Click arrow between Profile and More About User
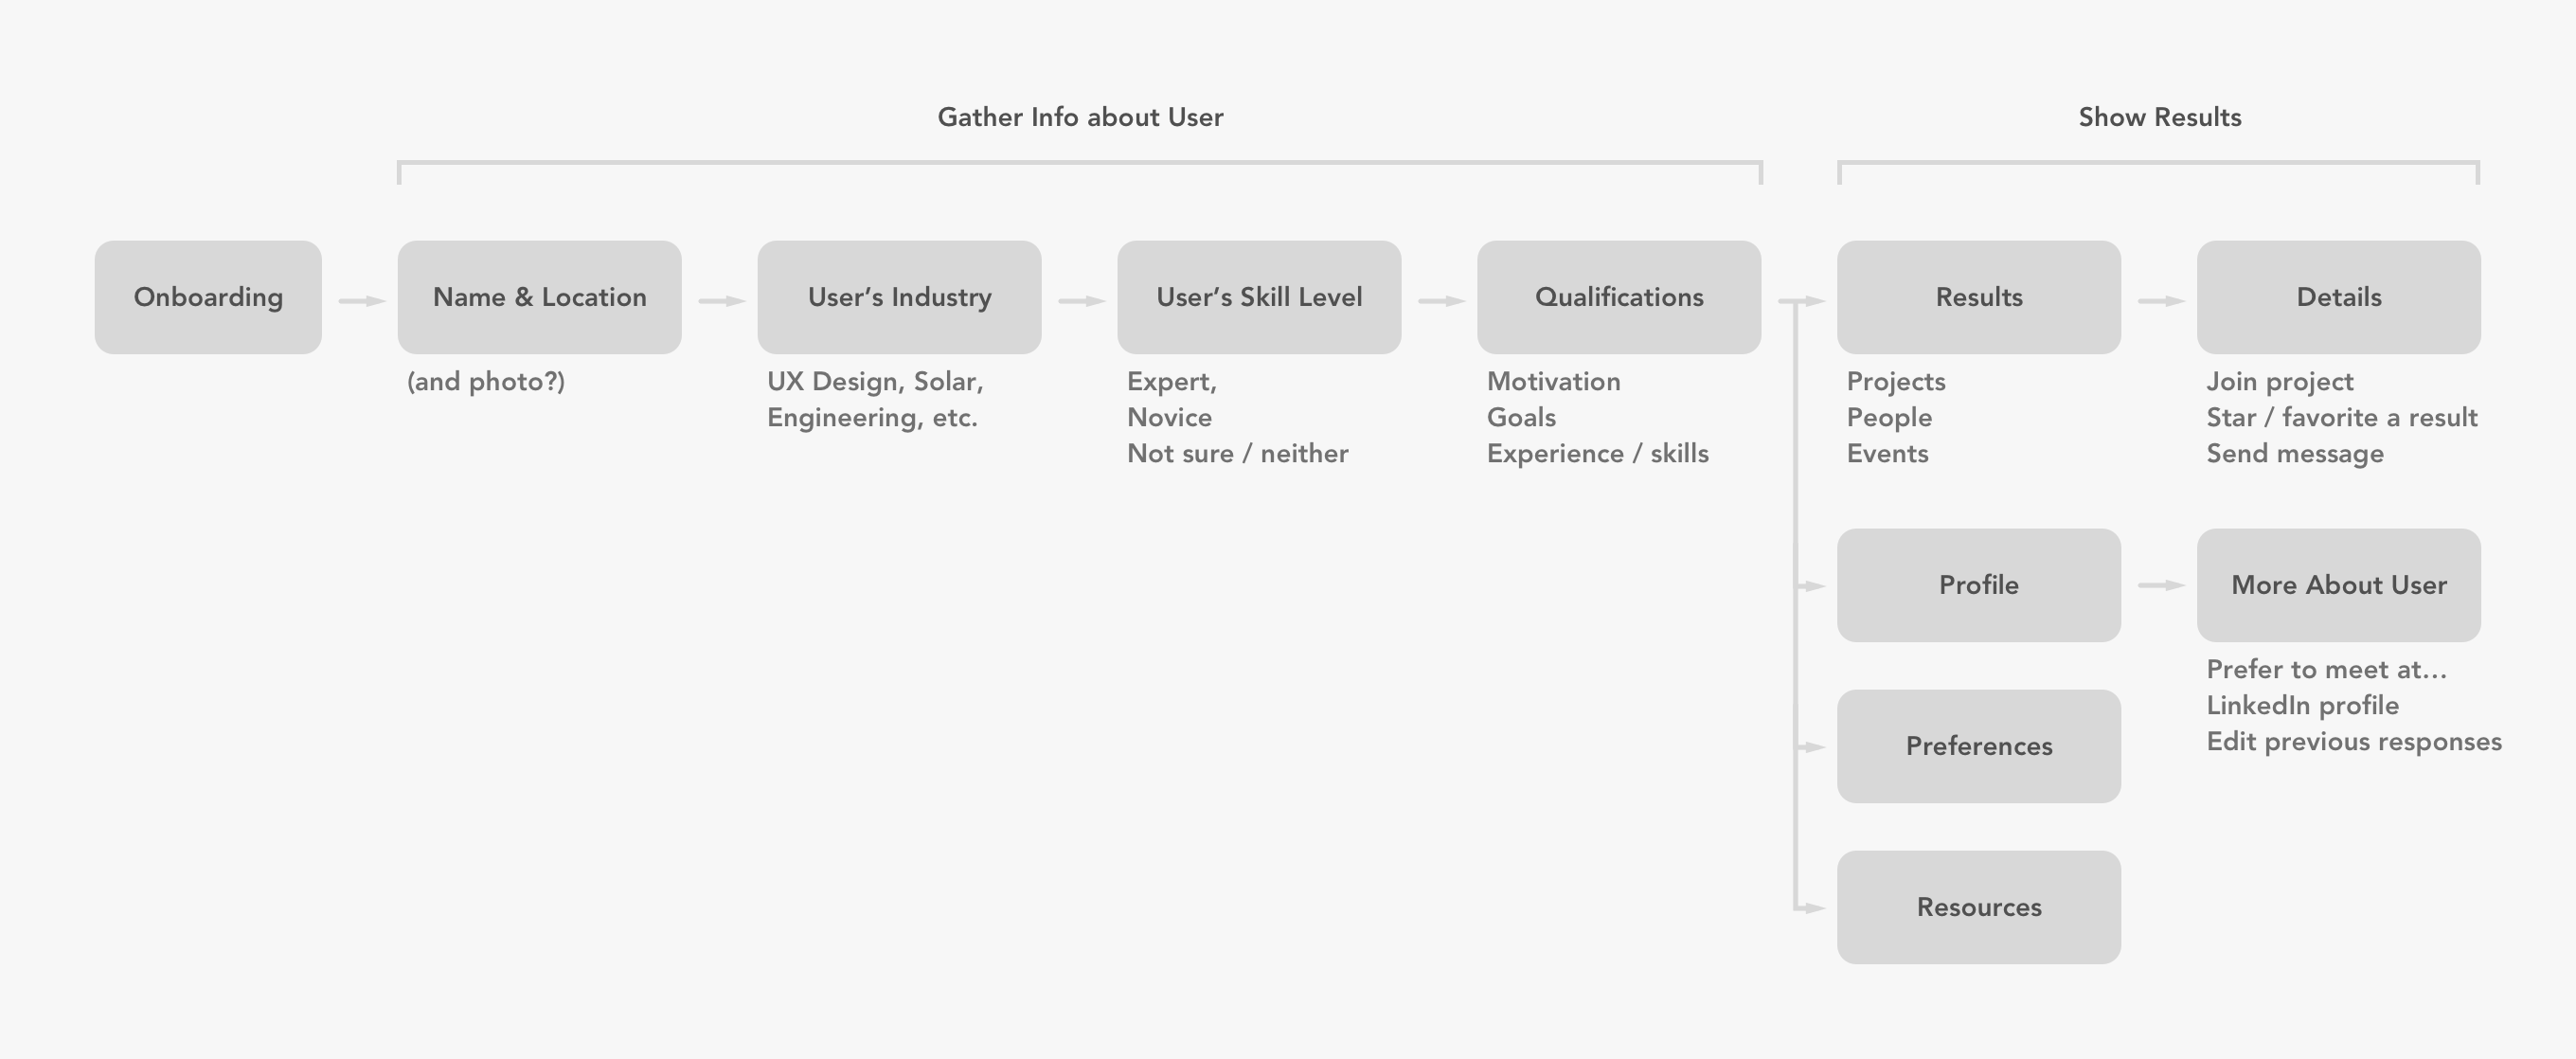This screenshot has height=1059, width=2576. [2161, 585]
